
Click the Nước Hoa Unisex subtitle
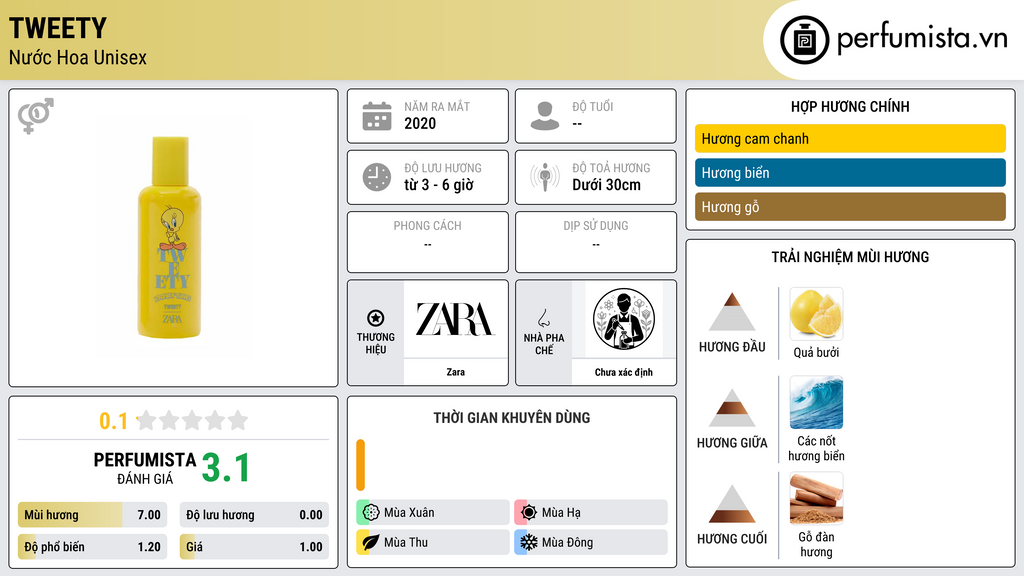point(78,57)
